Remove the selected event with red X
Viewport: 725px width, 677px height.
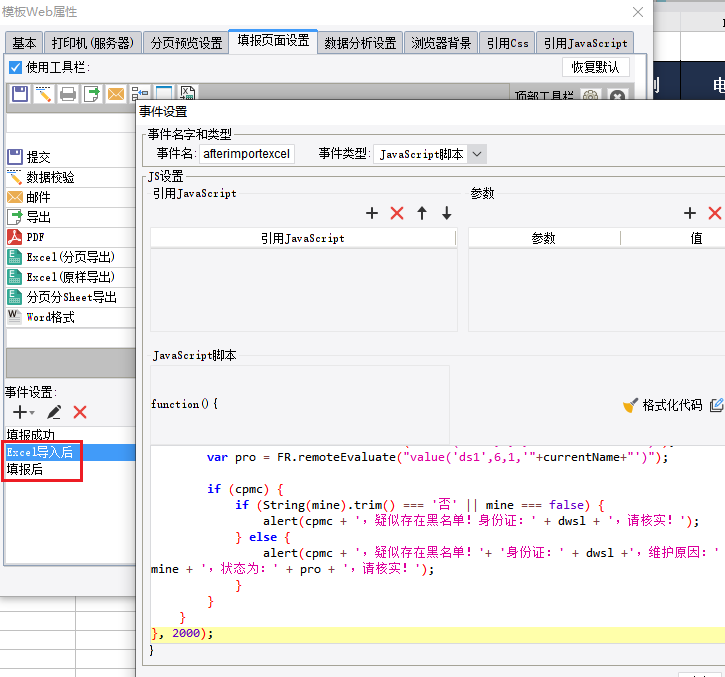(80, 412)
